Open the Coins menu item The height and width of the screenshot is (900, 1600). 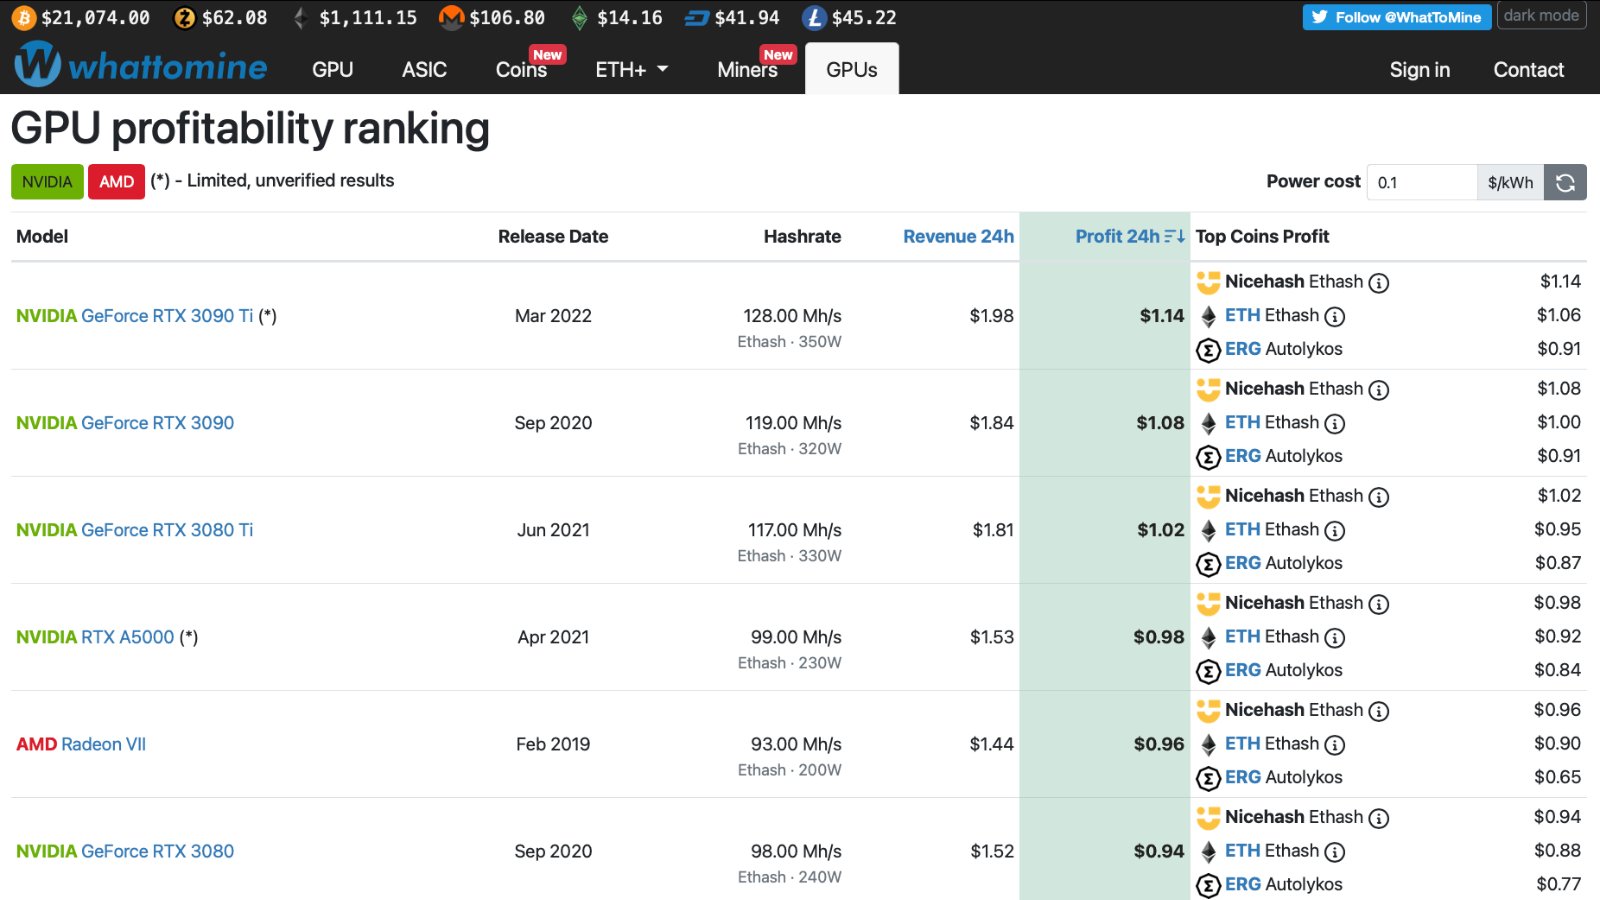pos(521,70)
